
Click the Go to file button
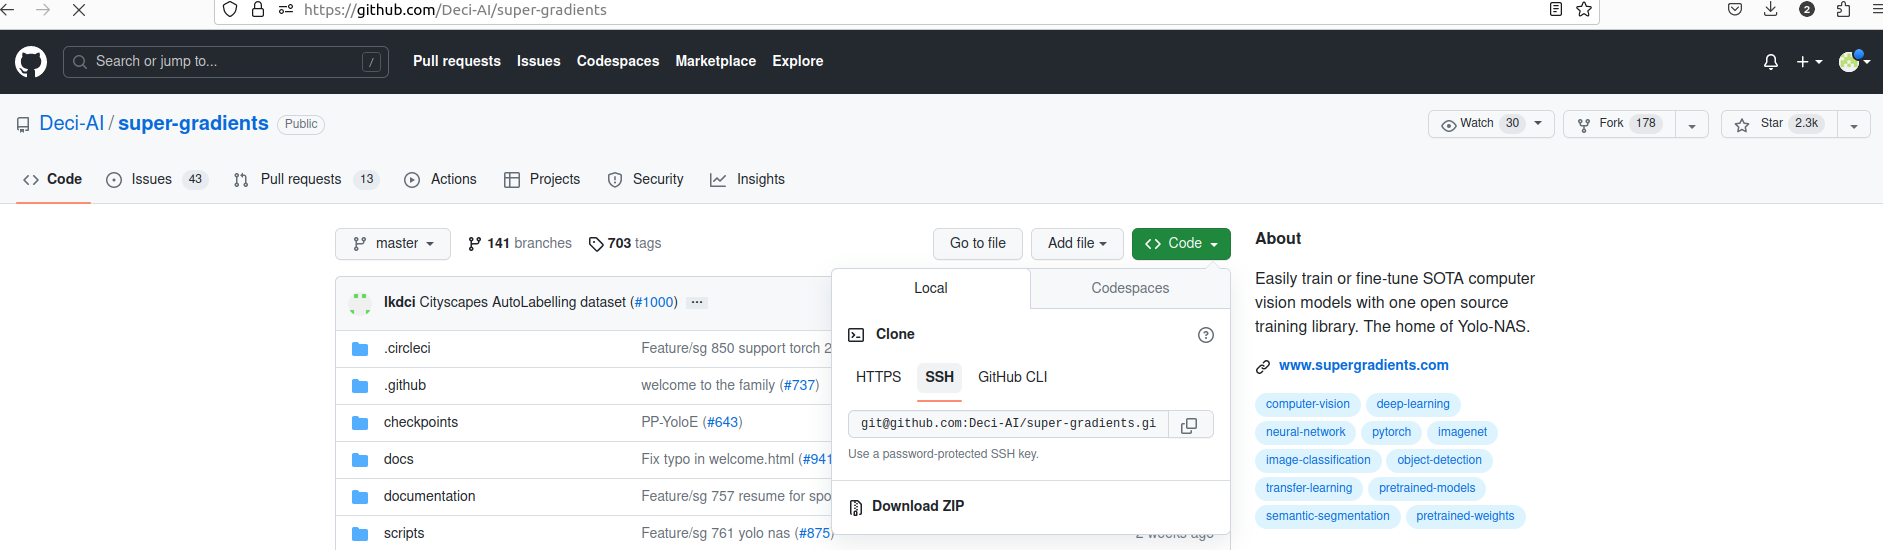pyautogui.click(x=978, y=244)
